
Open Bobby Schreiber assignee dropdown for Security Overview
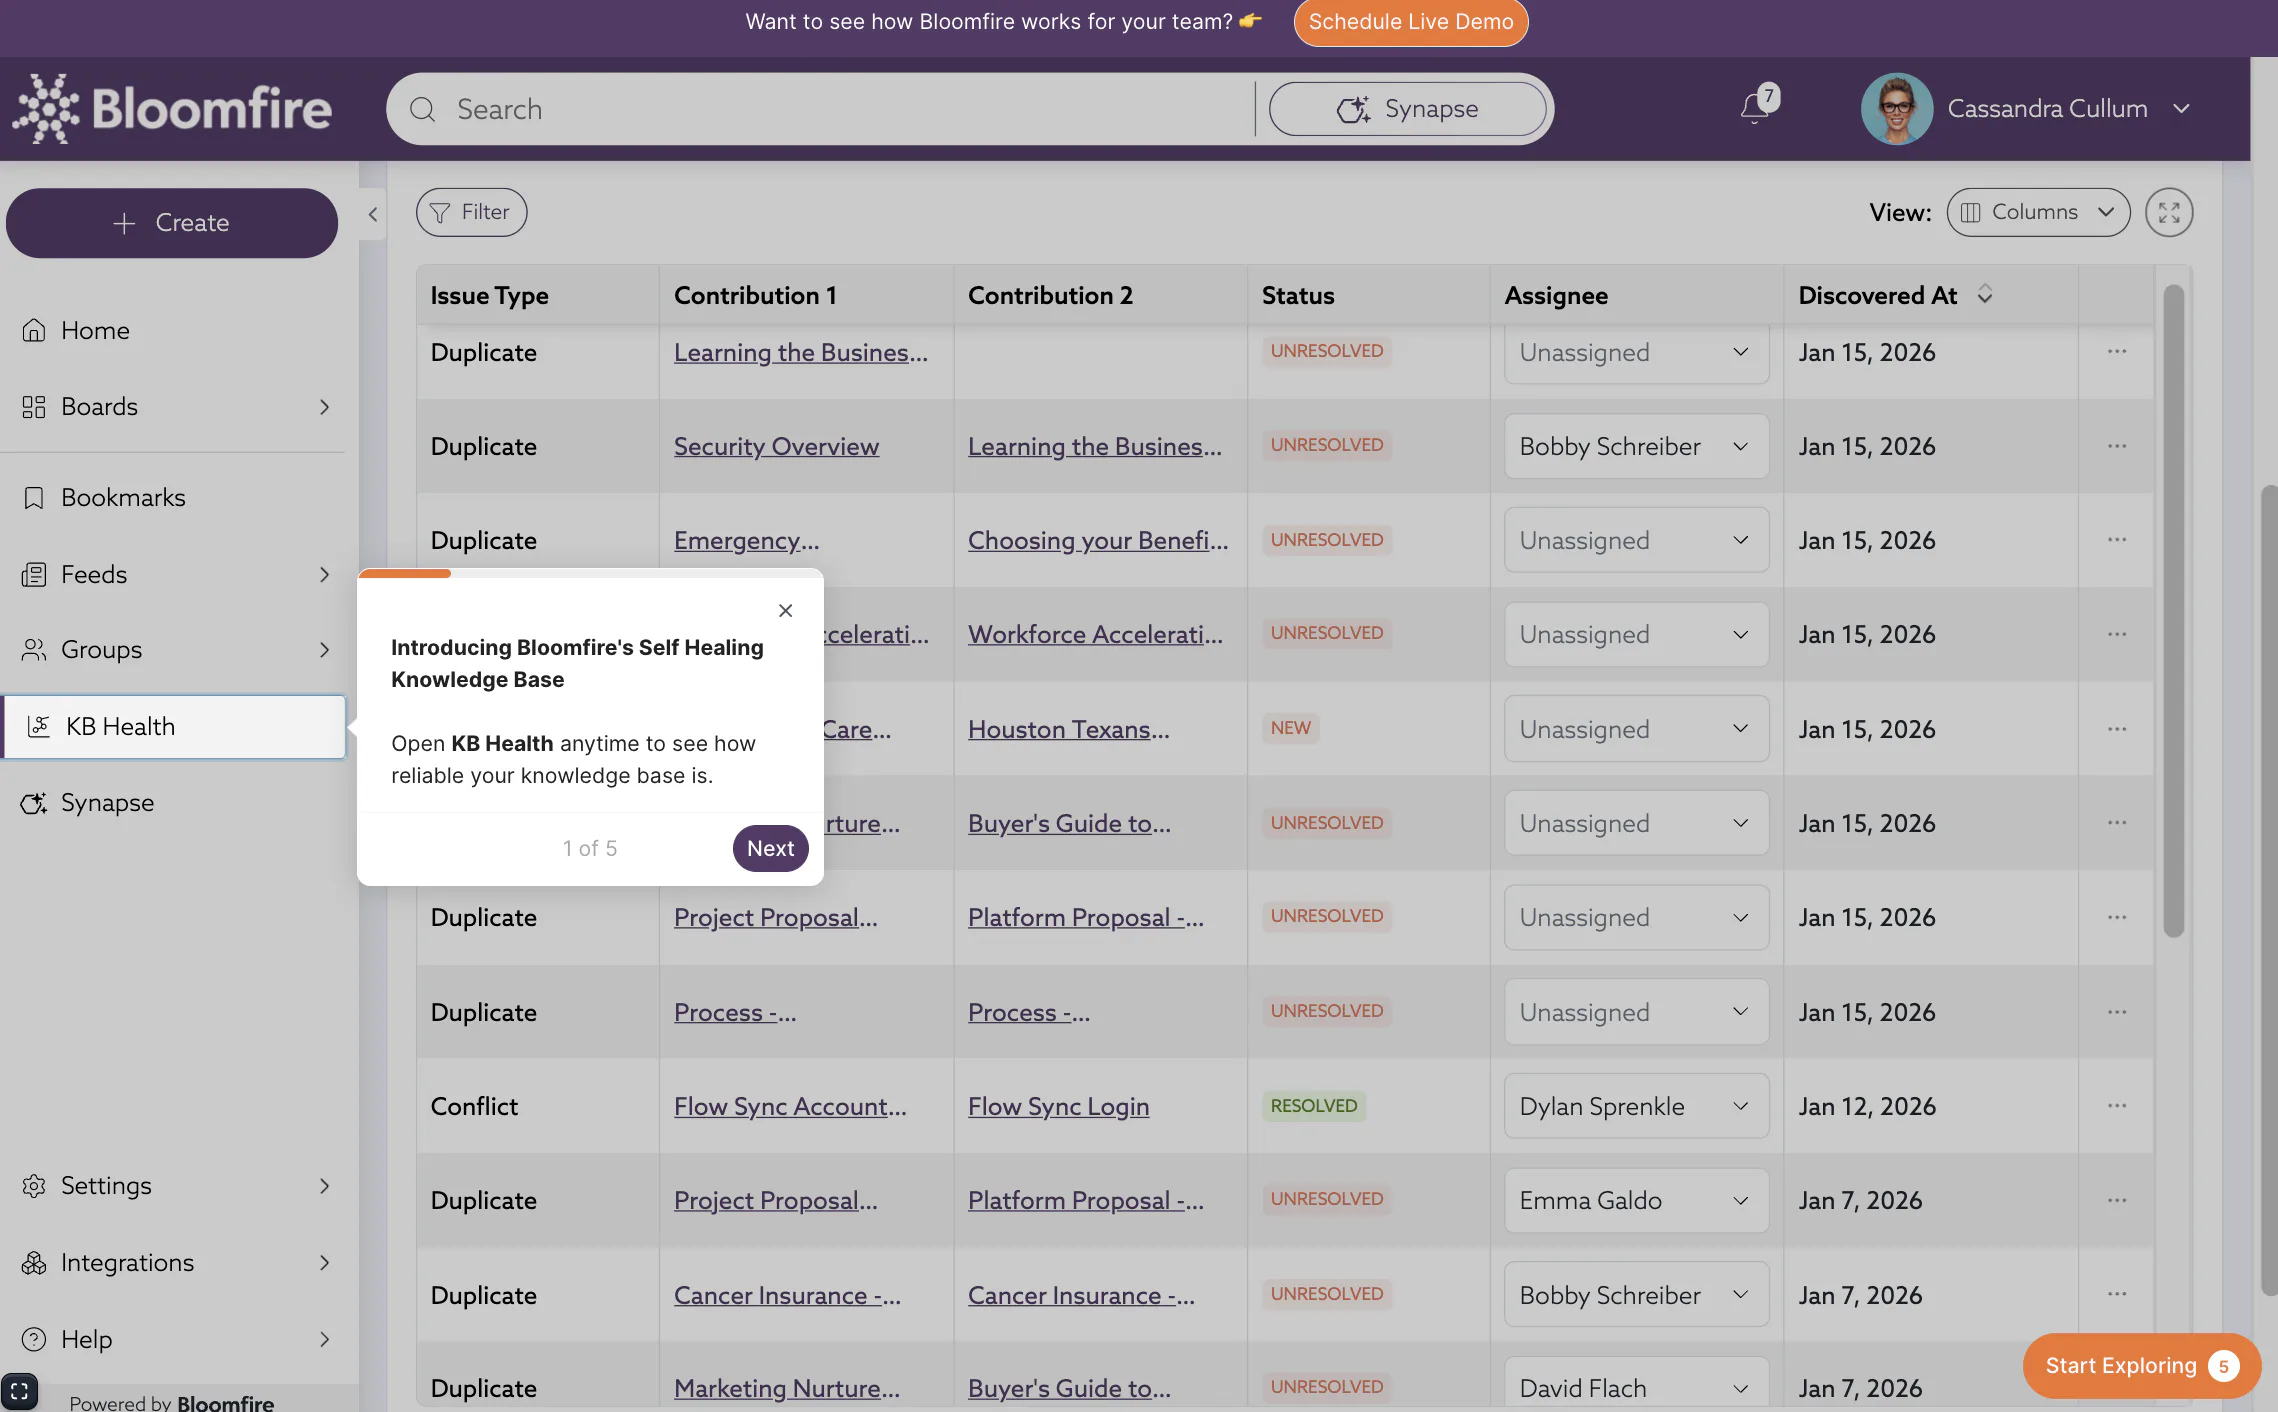1636,446
